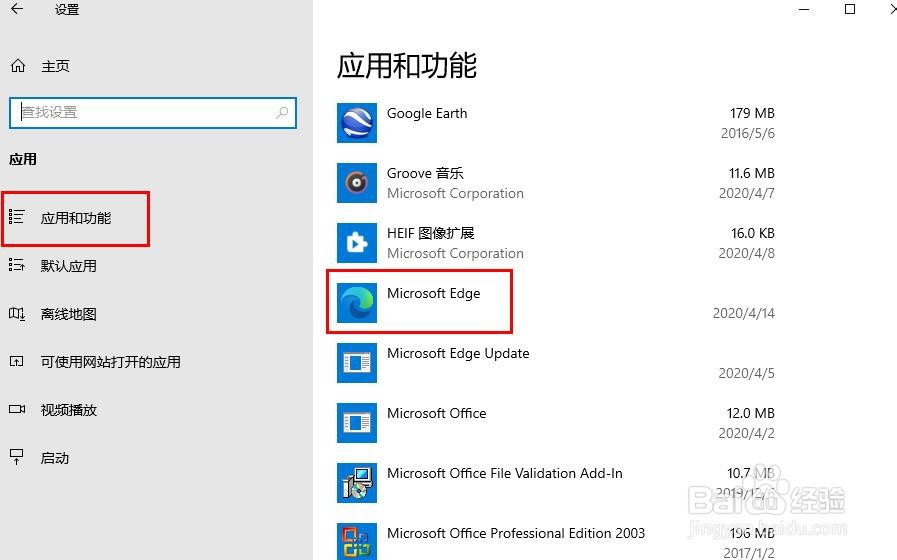Screen dimensions: 897x560
Task: Select Microsoft Office Professional Edition 2003 name
Action: click(x=516, y=533)
